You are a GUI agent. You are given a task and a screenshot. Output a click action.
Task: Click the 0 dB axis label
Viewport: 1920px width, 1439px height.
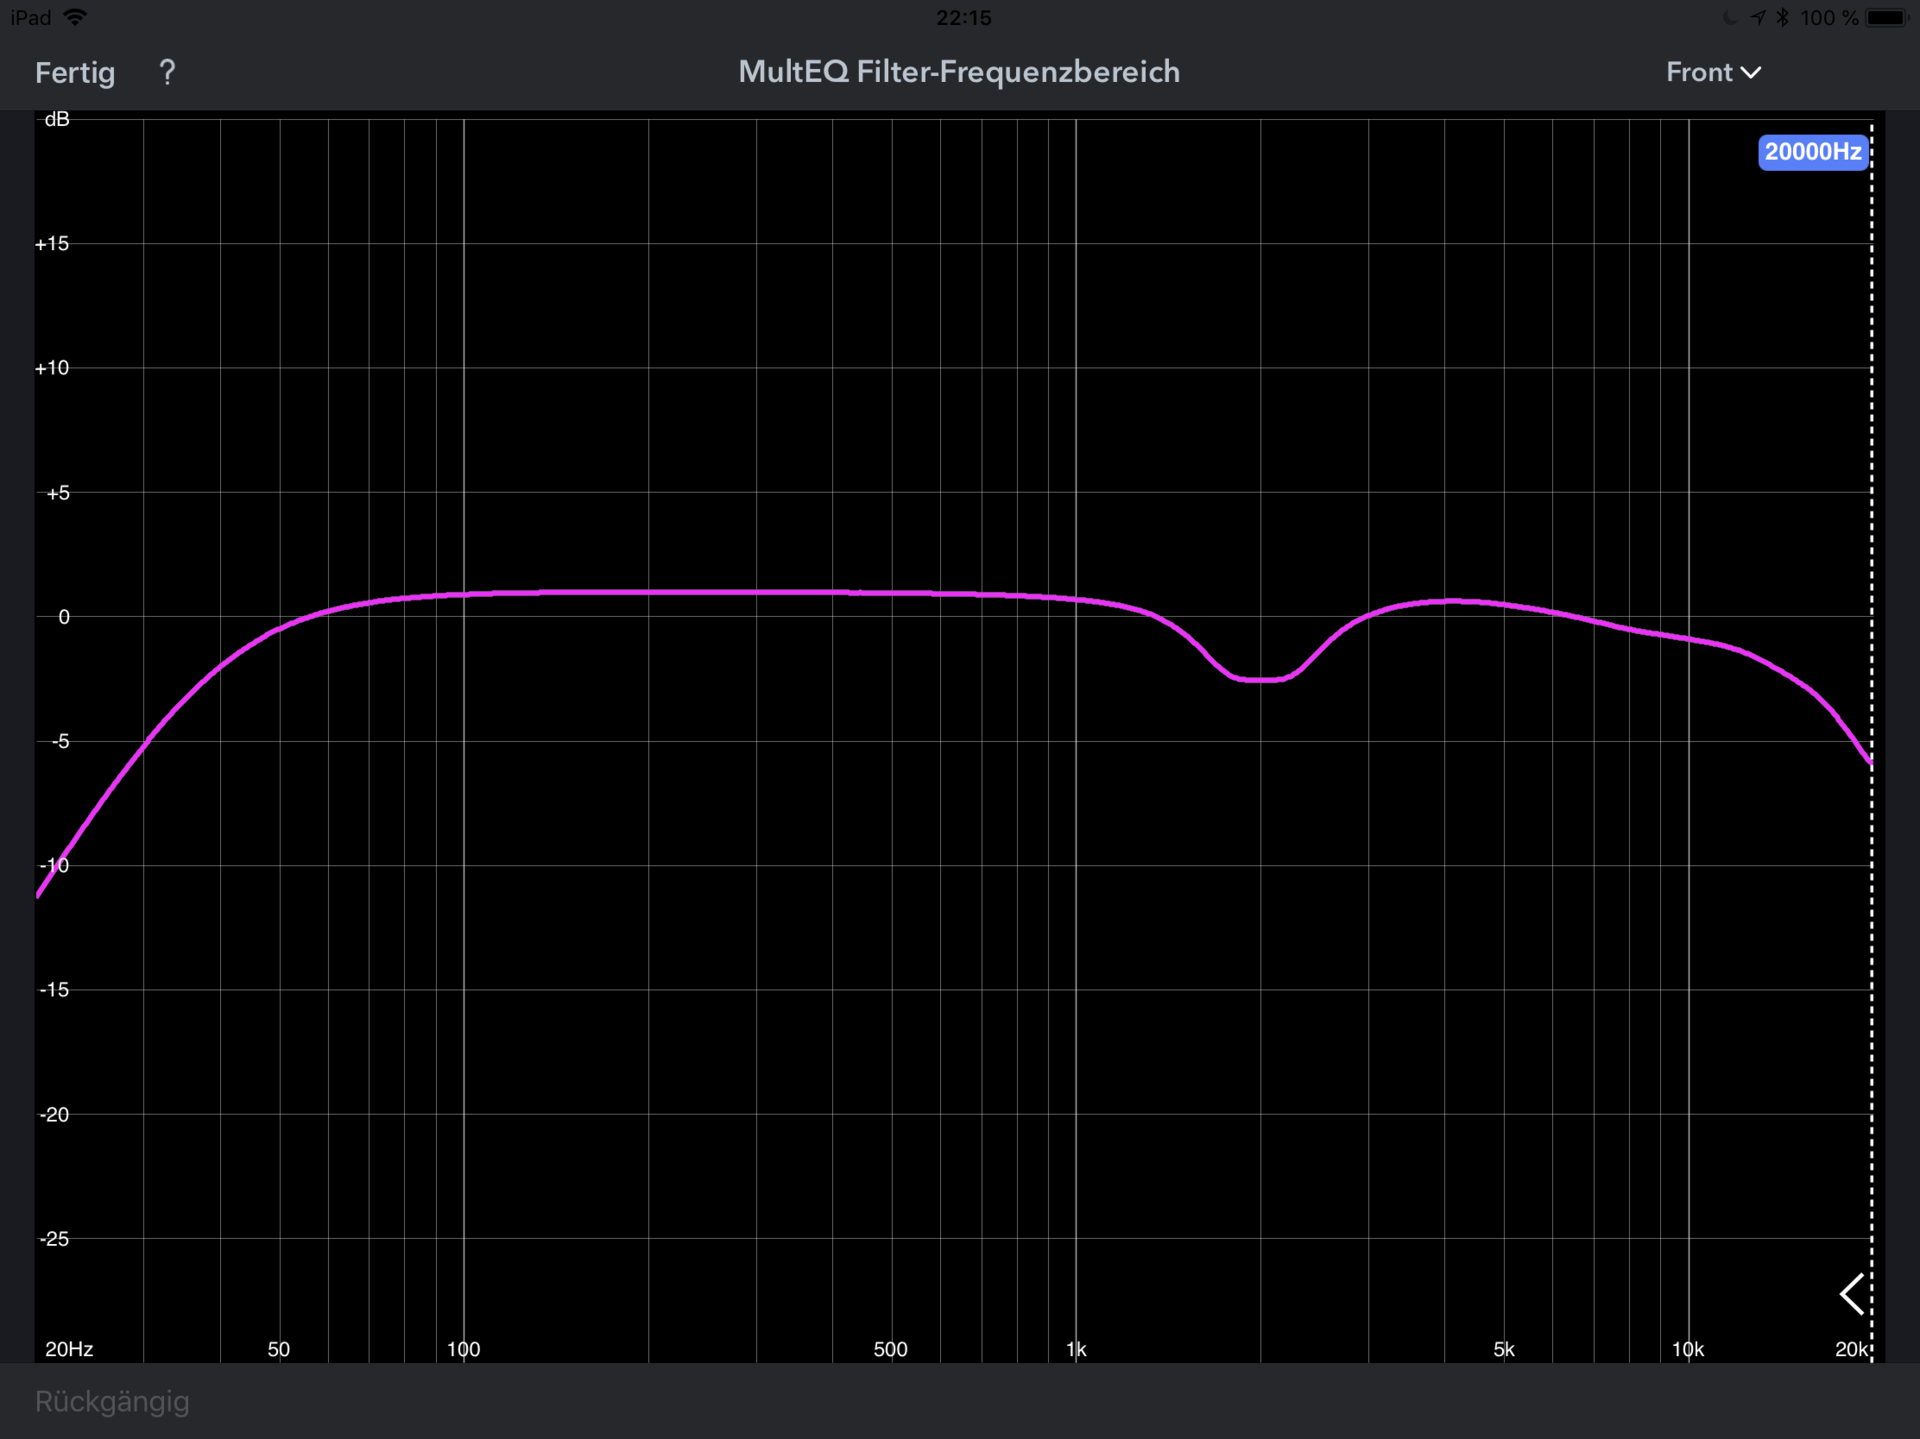tap(64, 617)
